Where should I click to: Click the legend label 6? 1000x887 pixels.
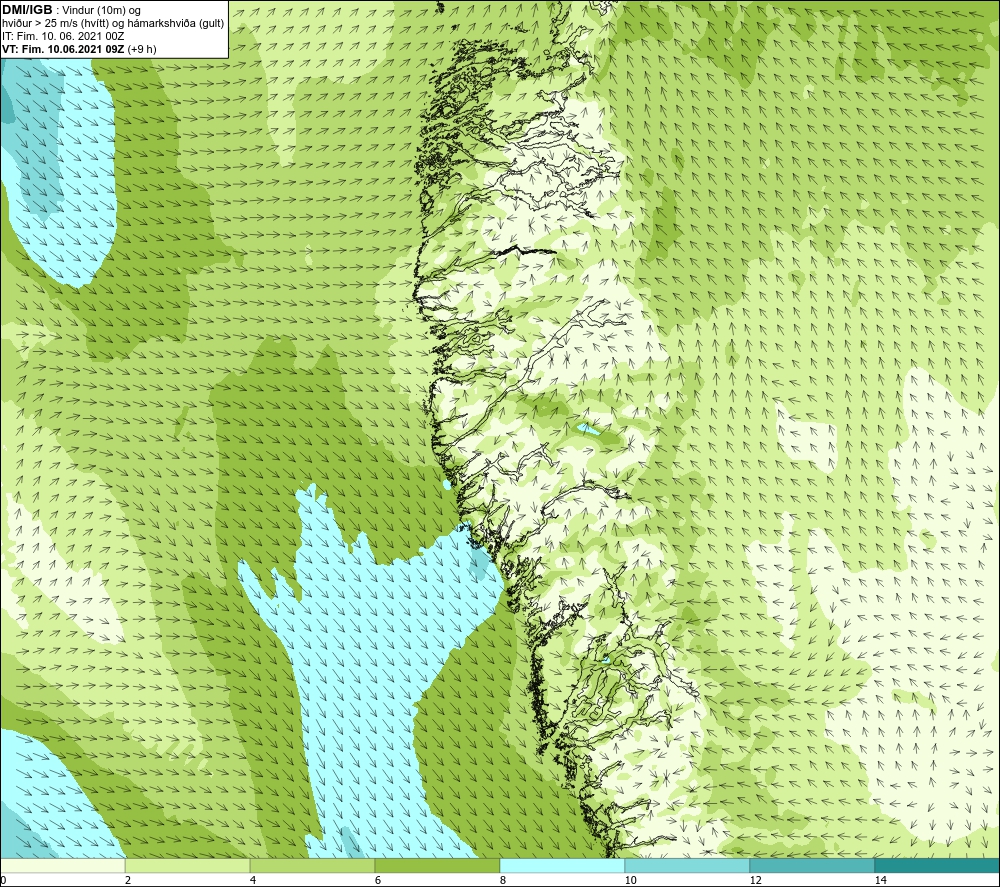tap(378, 880)
